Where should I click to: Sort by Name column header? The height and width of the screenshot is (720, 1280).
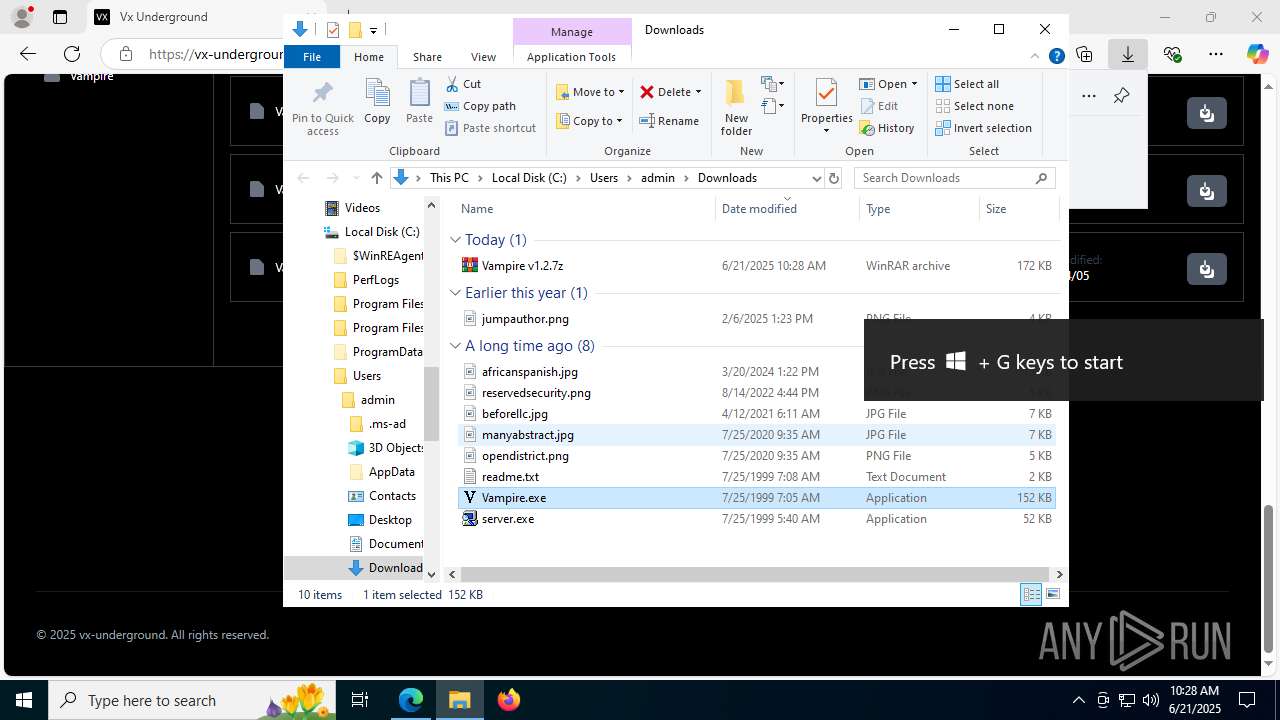pos(586,209)
